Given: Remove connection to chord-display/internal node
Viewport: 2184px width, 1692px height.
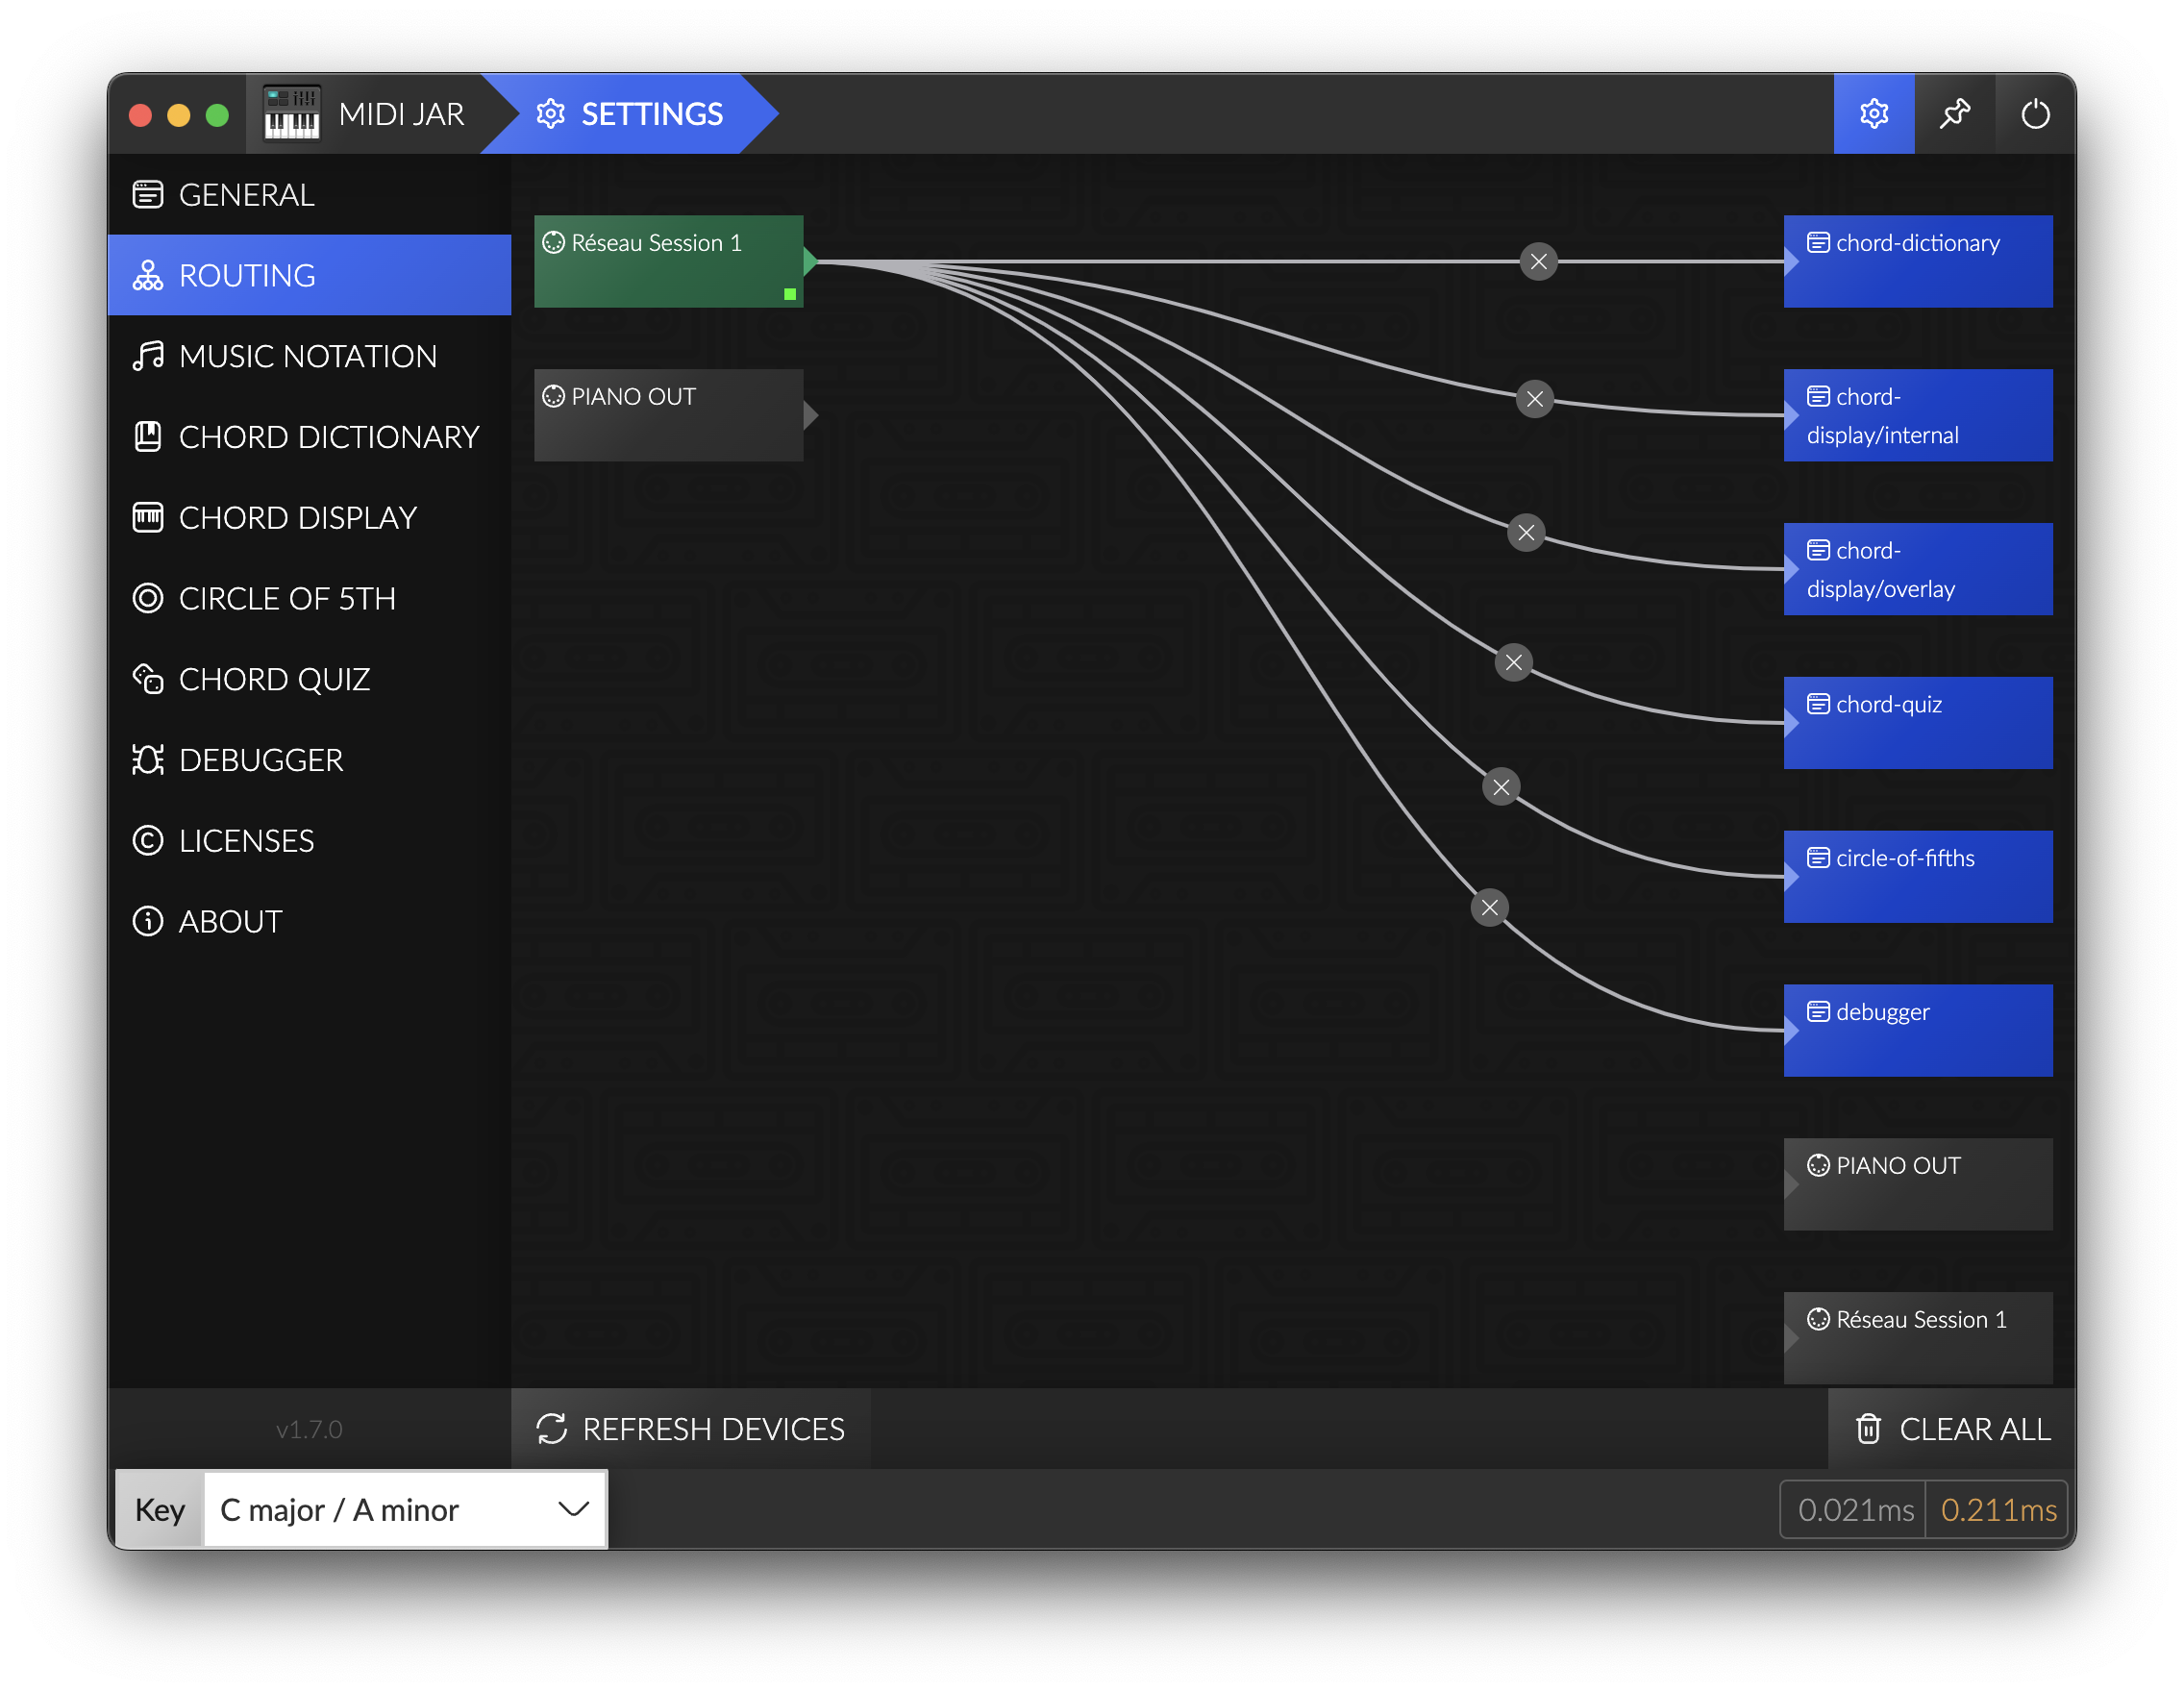Looking at the screenshot, I should coord(1533,399).
